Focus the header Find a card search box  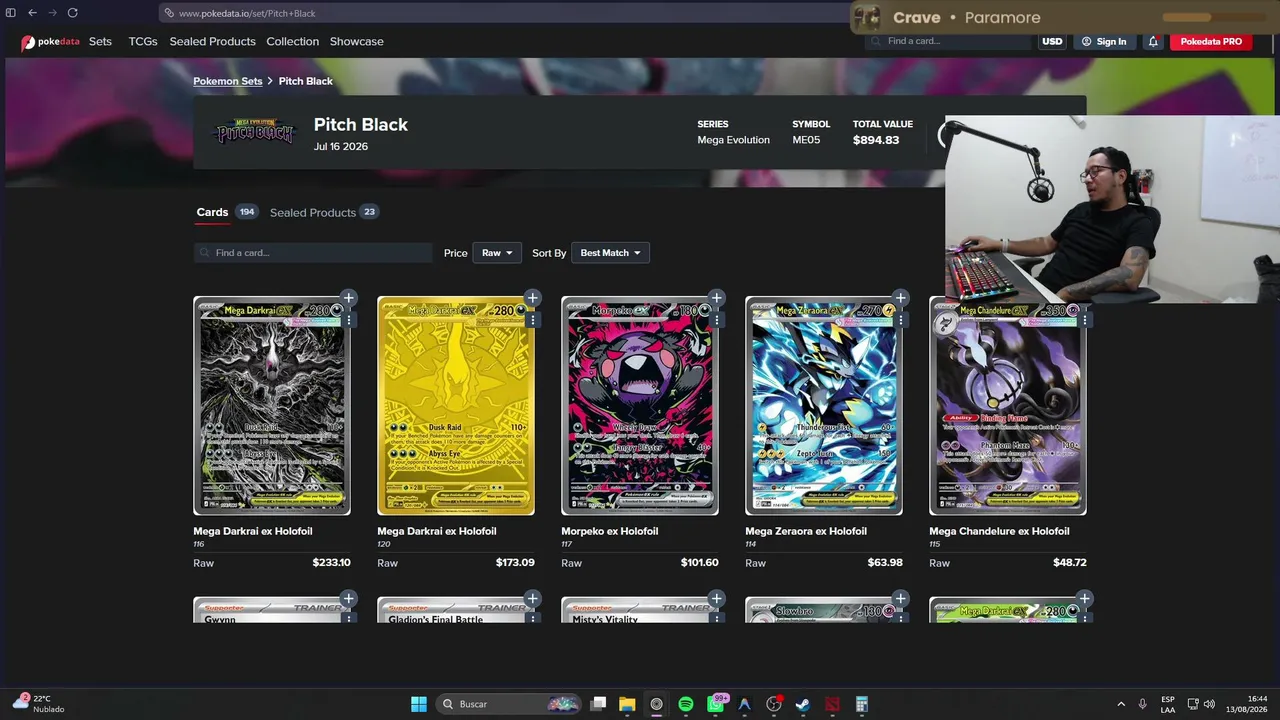pos(948,41)
